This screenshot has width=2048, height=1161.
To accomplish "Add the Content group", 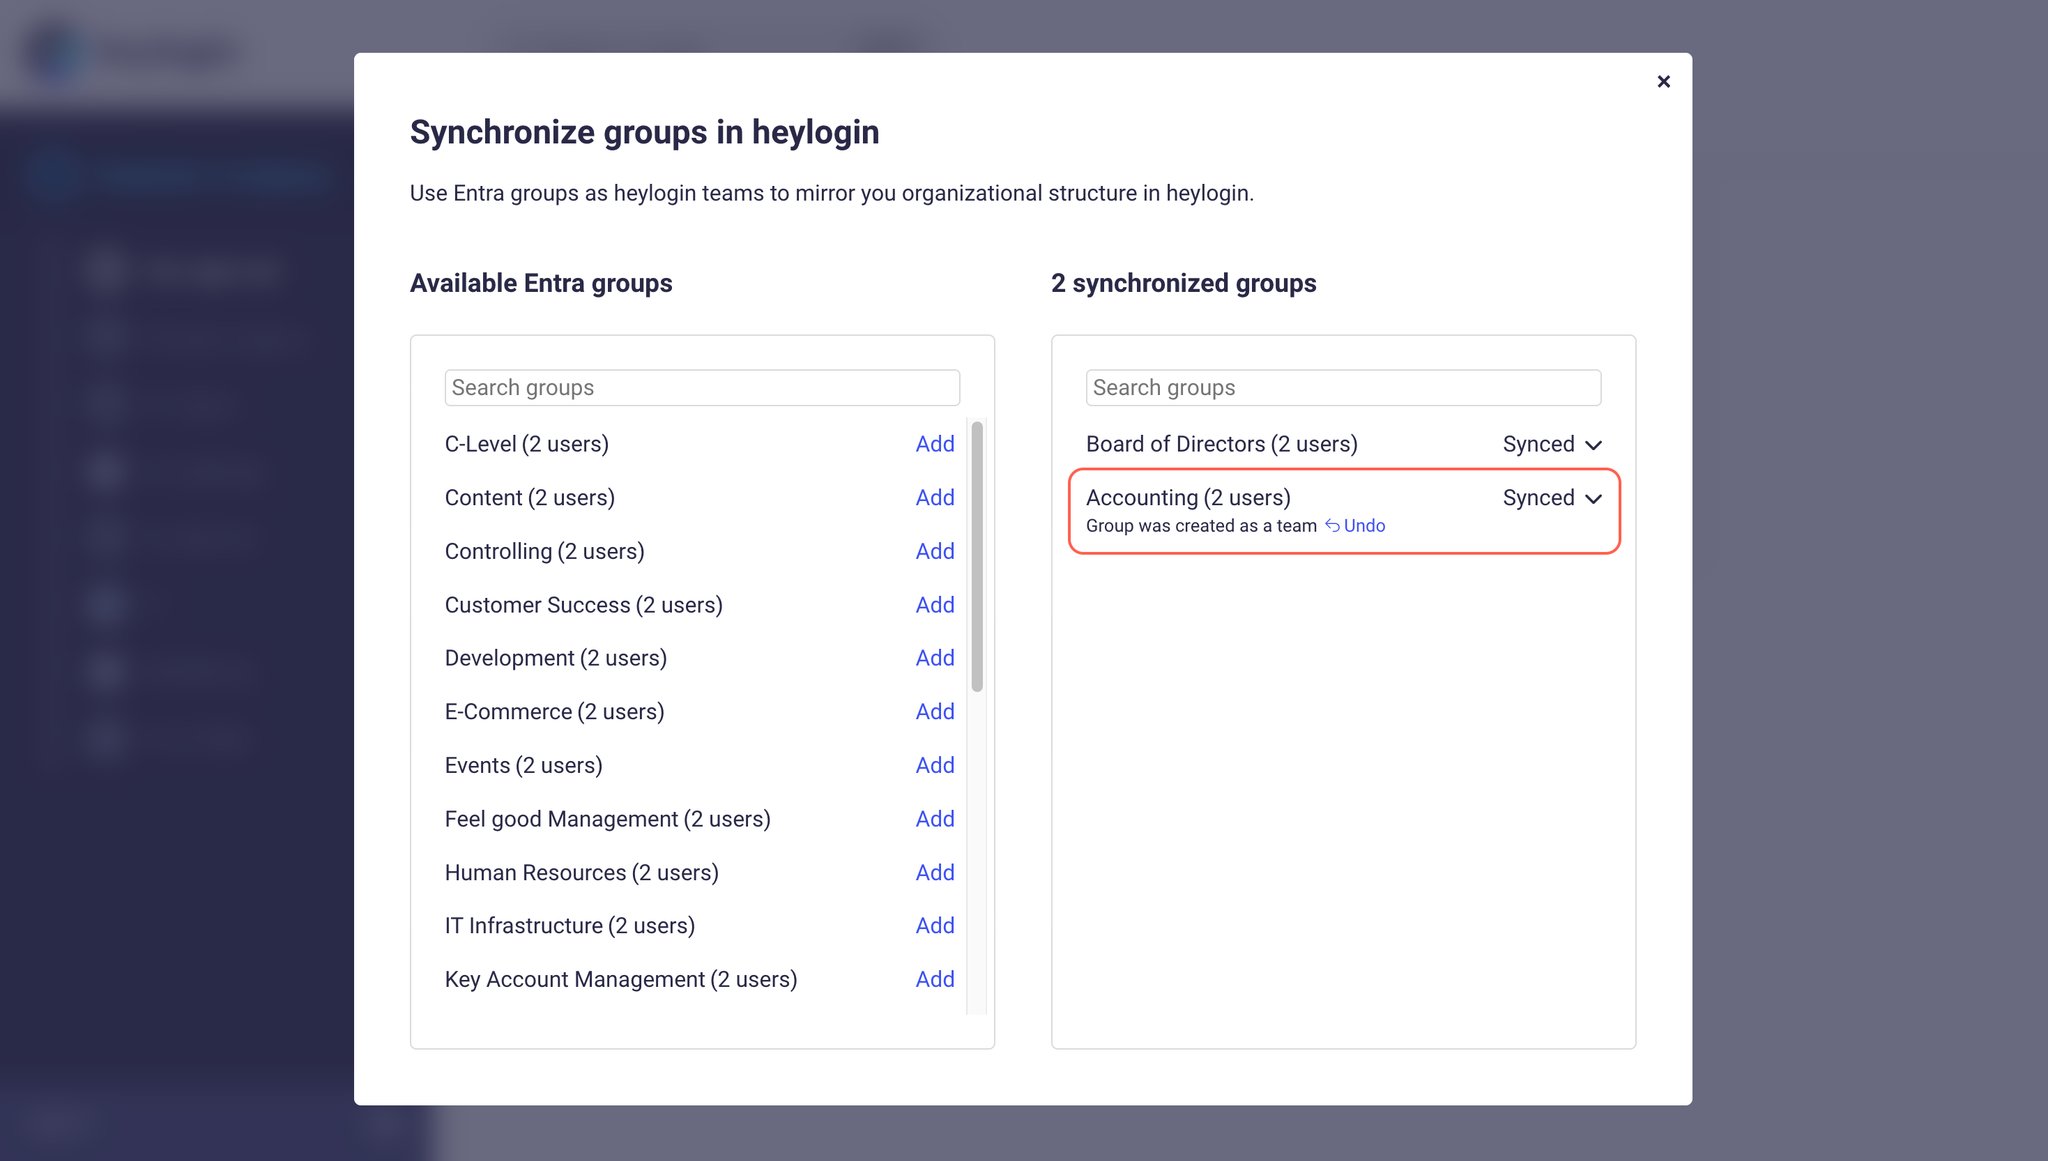I will point(935,498).
